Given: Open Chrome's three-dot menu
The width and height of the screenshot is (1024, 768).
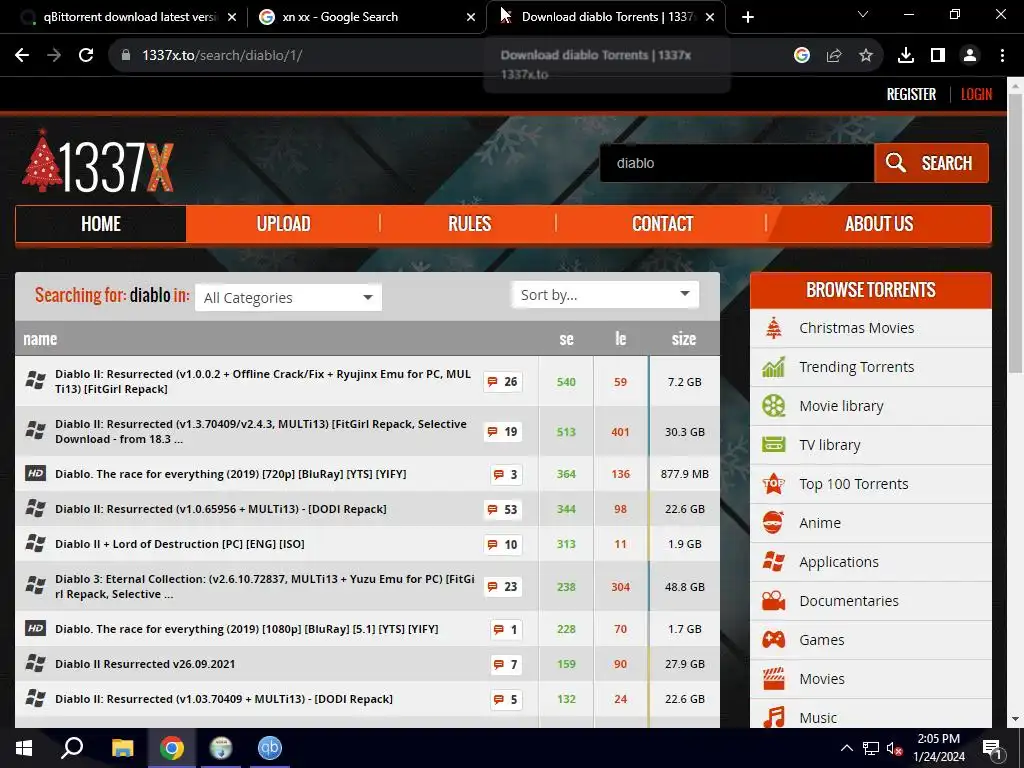Looking at the screenshot, I should pyautogui.click(x=1002, y=56).
